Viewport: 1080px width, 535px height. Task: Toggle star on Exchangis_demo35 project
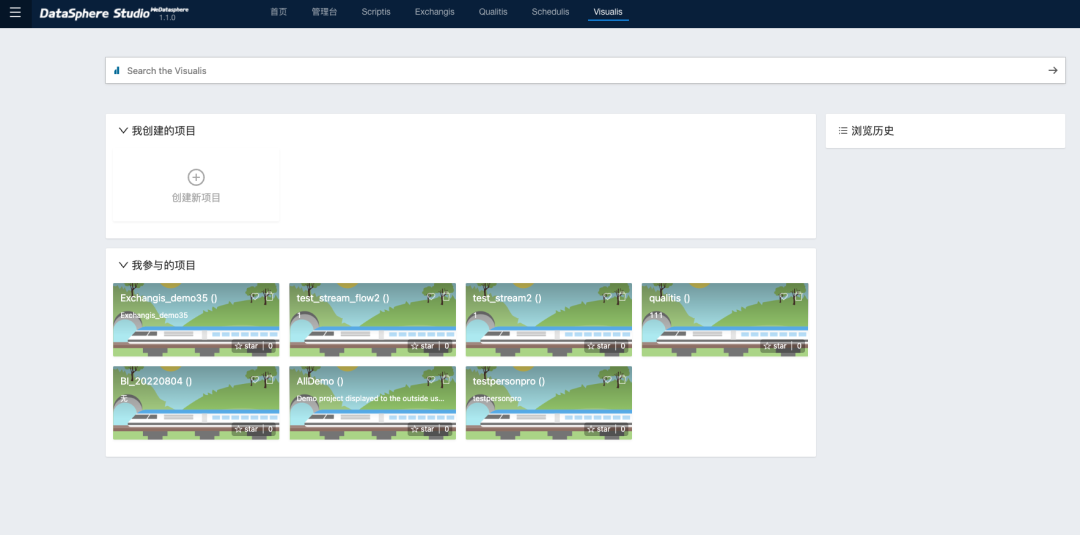(x=246, y=346)
